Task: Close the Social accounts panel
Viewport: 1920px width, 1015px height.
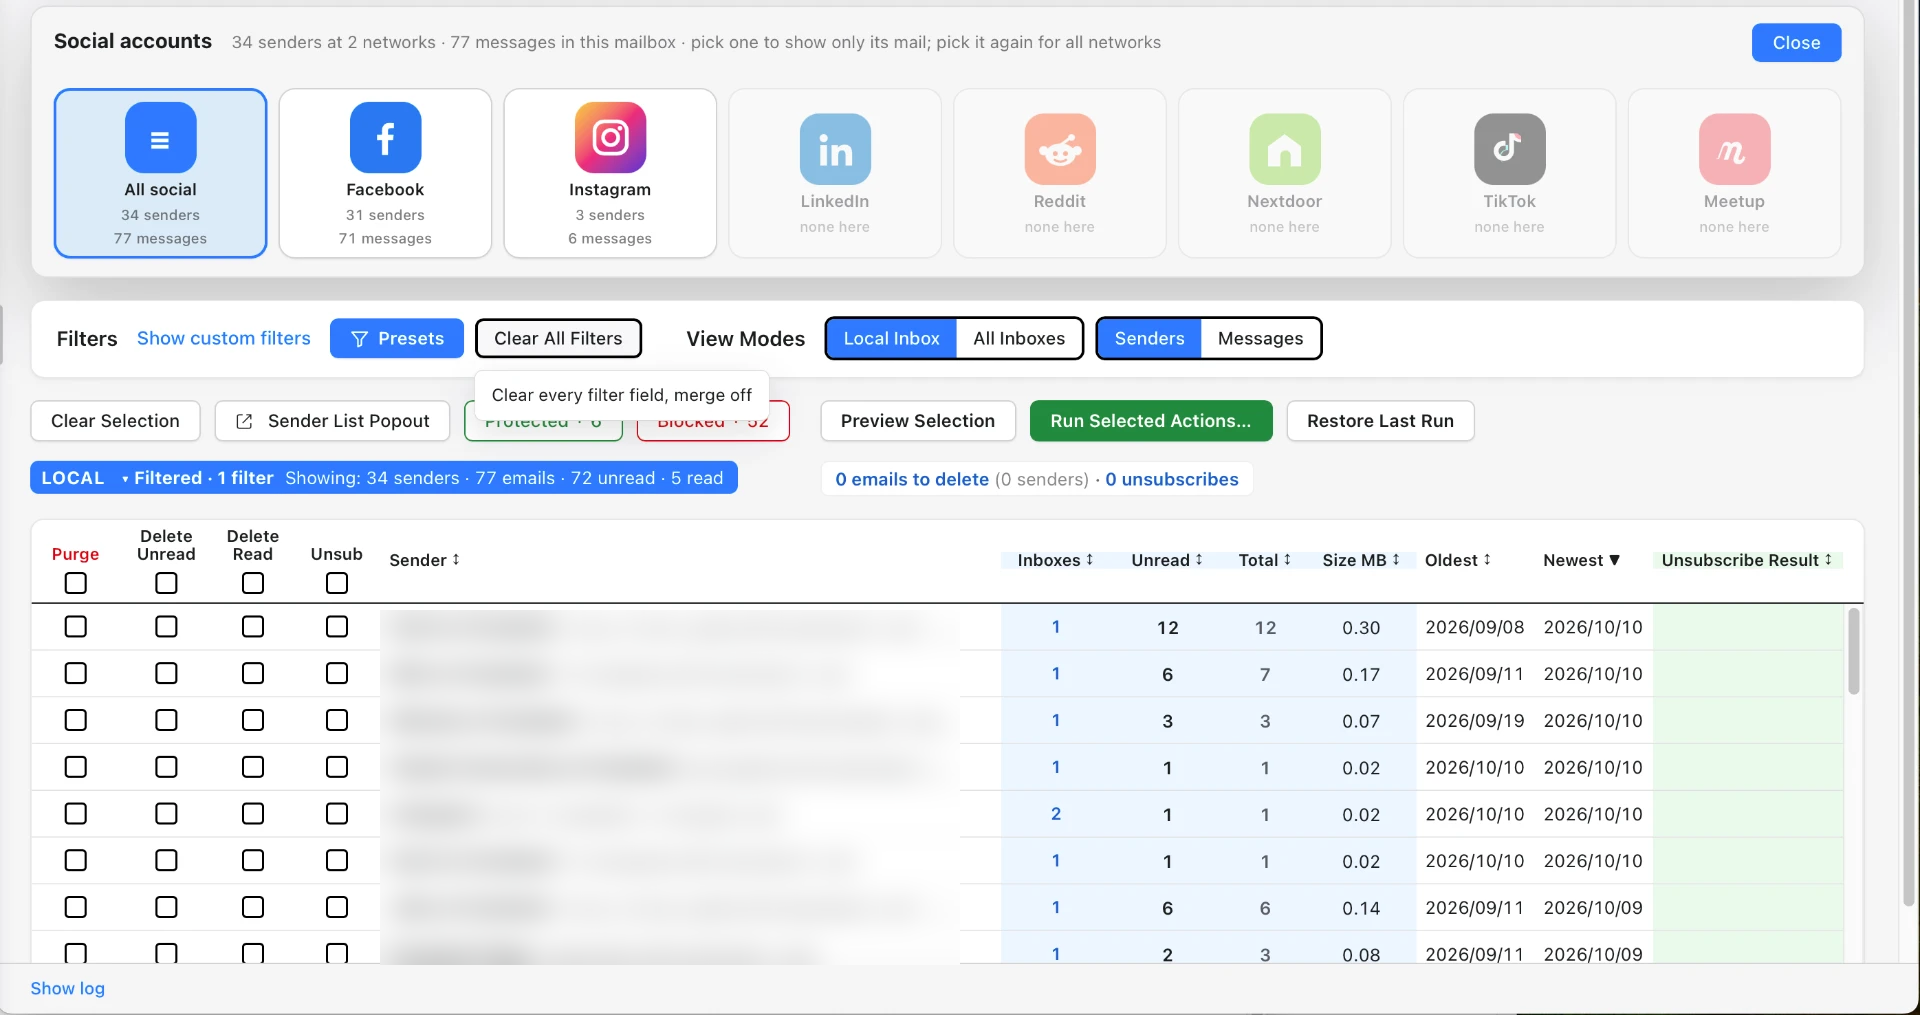Action: click(1796, 43)
